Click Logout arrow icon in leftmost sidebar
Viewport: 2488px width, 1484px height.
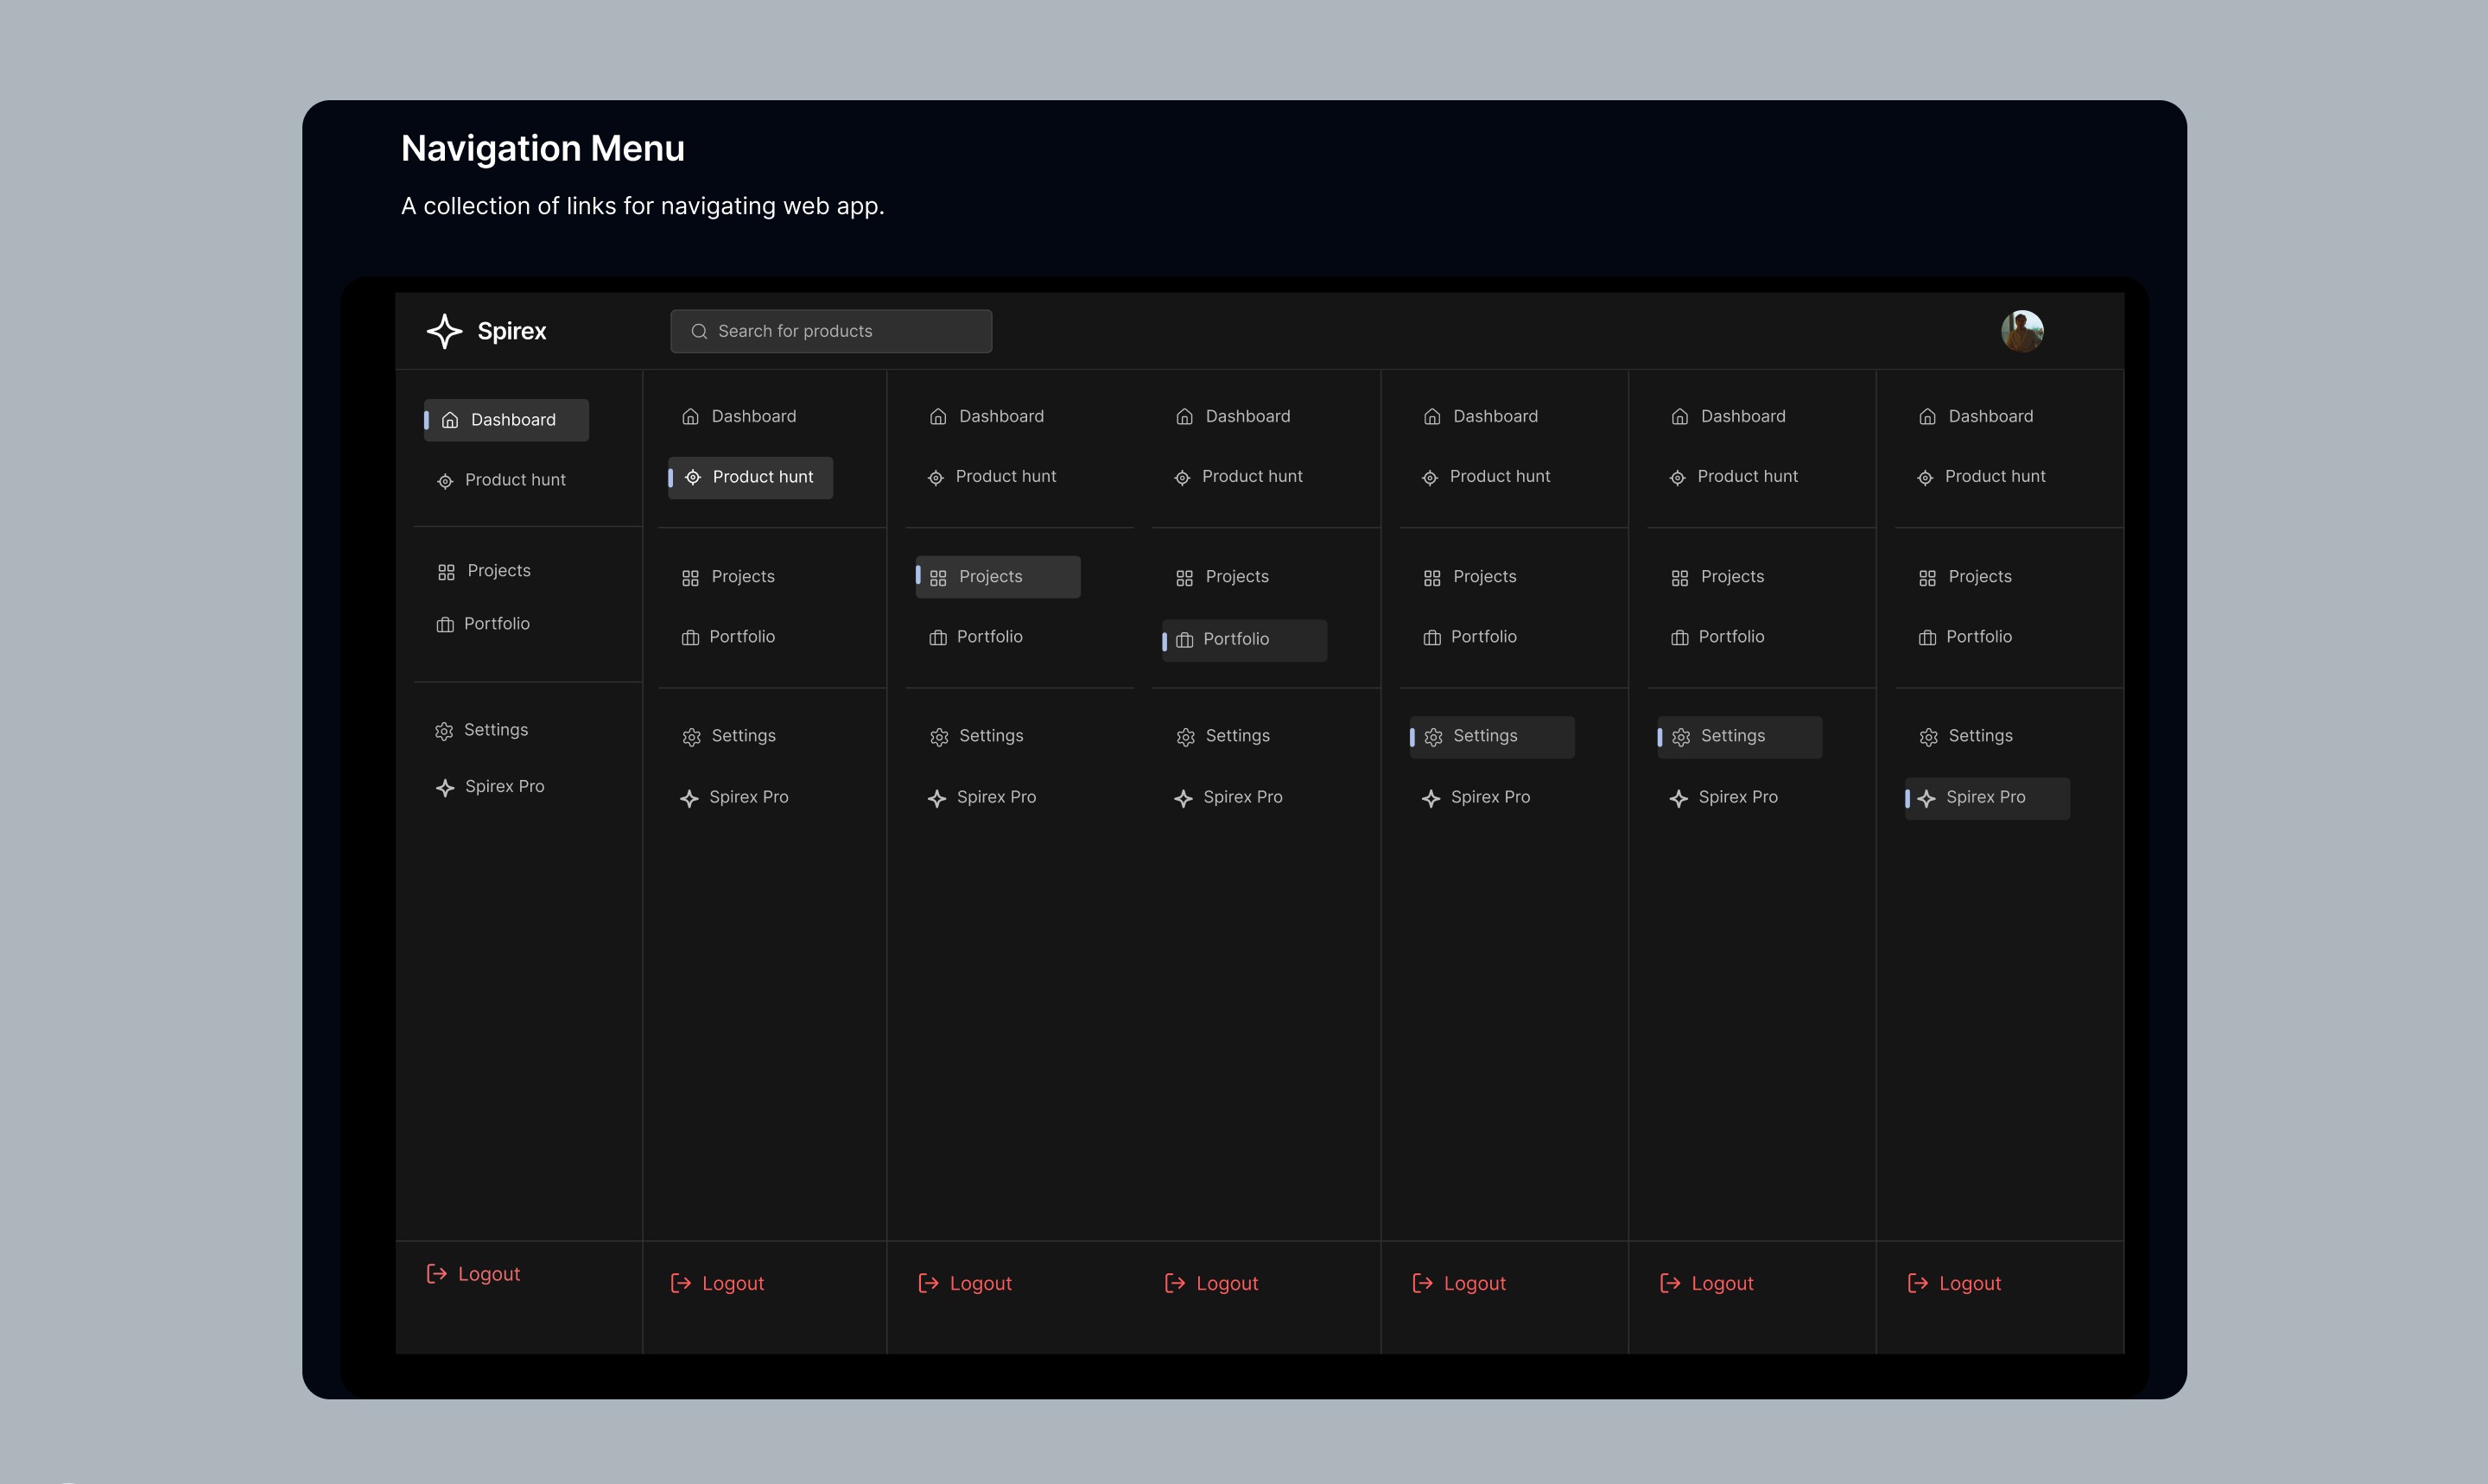click(436, 1273)
